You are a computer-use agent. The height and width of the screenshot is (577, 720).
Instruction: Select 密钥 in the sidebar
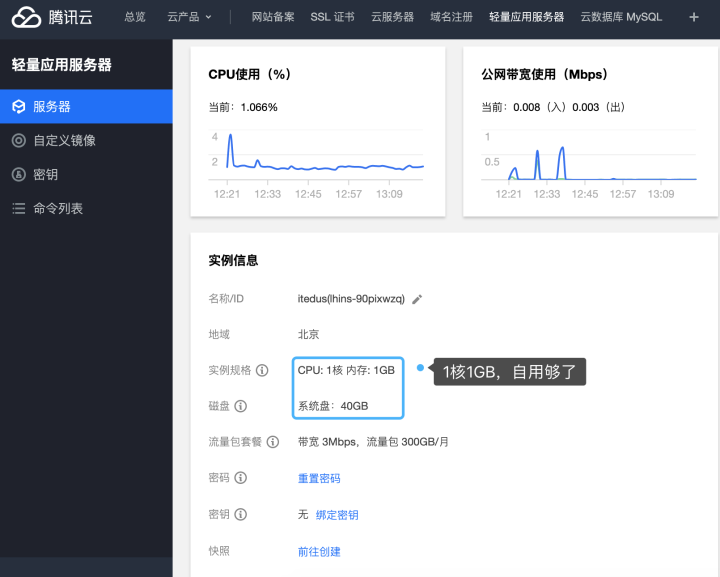[86, 174]
